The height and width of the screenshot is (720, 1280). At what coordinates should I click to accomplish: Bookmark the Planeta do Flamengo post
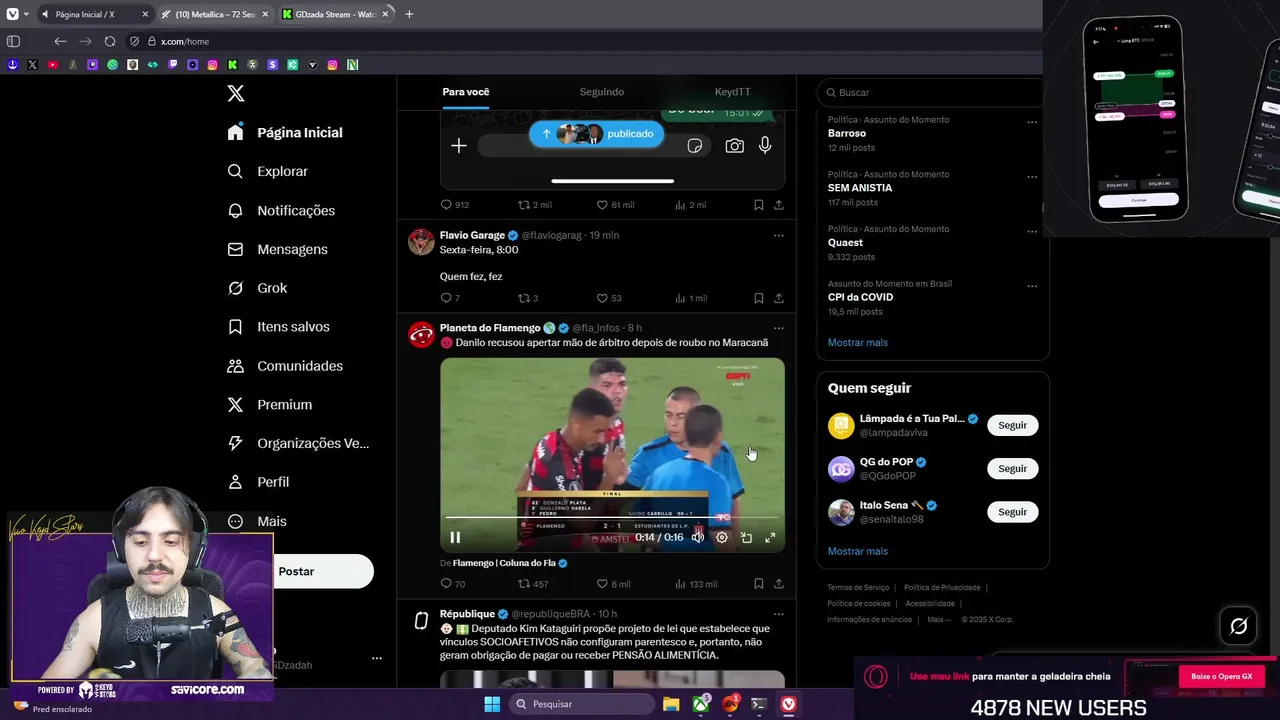point(758,583)
